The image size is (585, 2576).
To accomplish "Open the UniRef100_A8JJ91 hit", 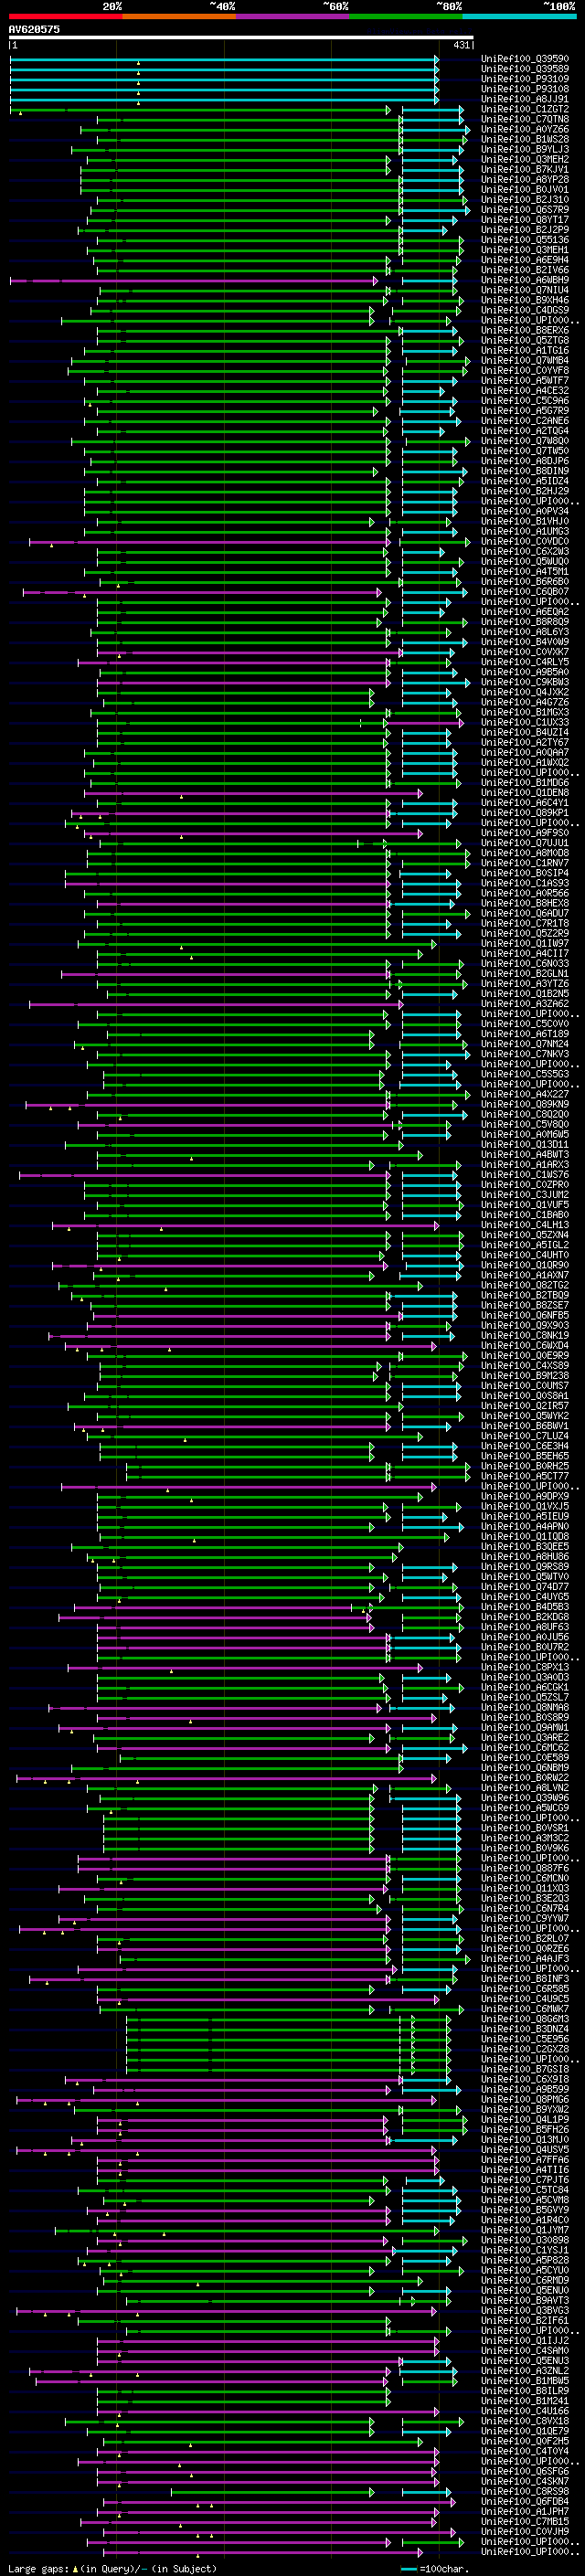I will 525,99.
